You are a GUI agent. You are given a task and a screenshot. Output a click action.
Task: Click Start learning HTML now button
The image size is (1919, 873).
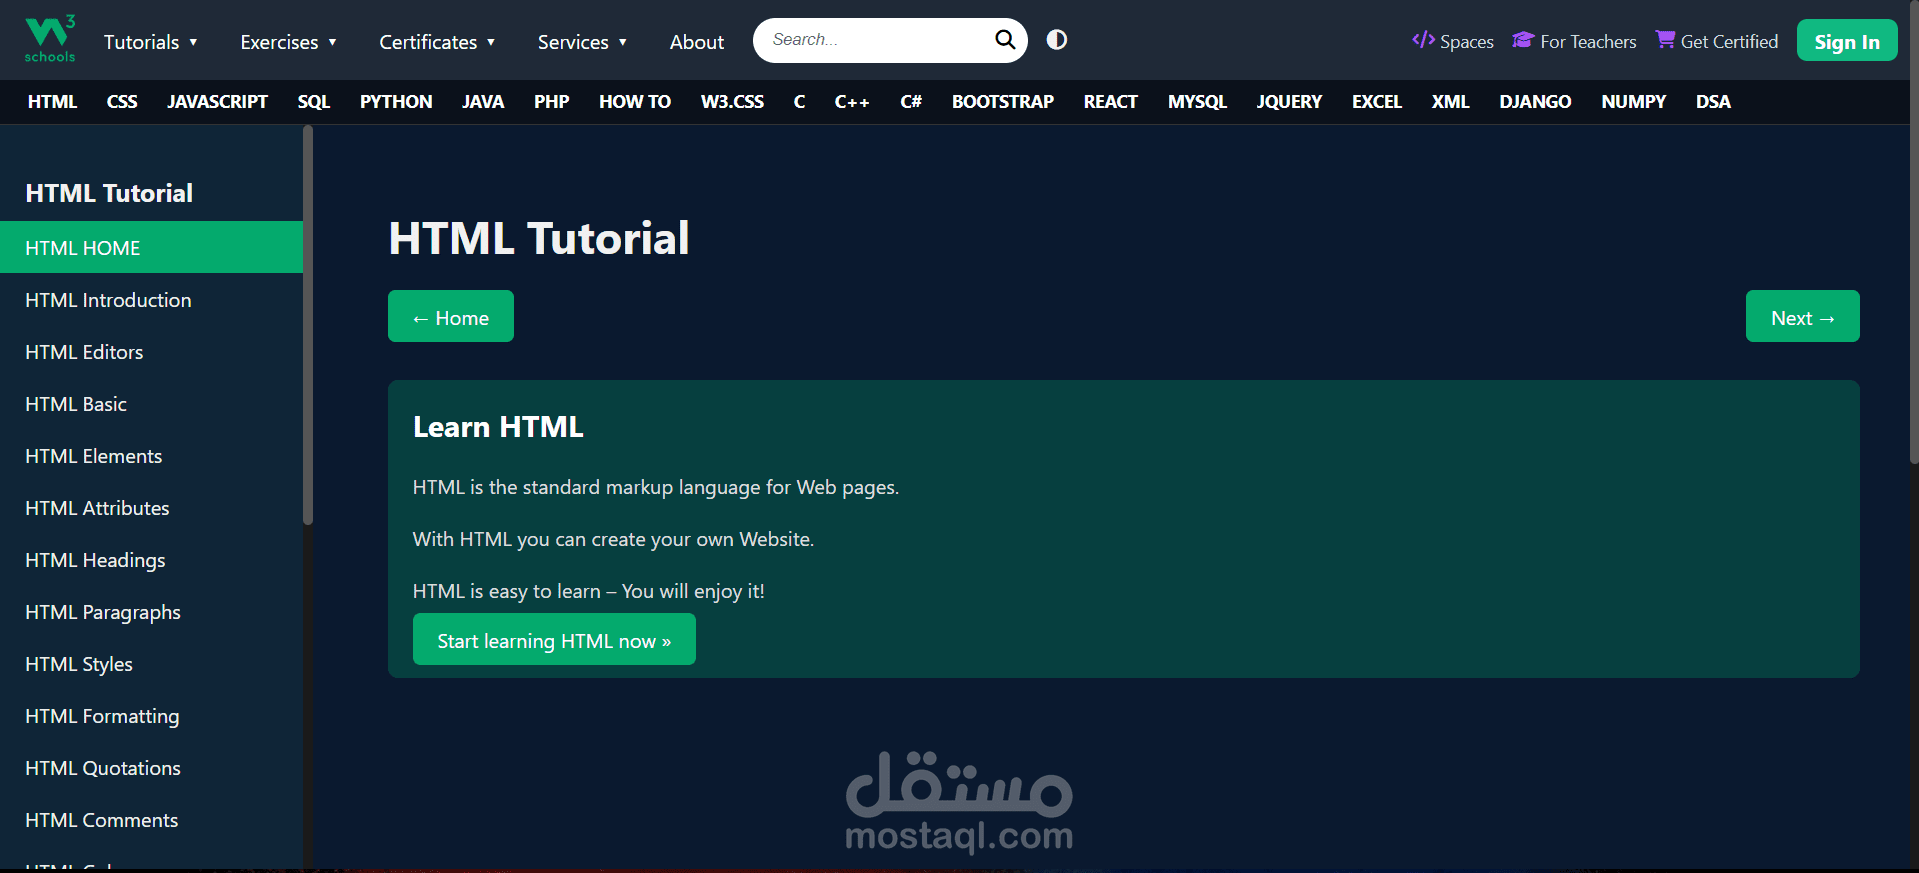pos(554,639)
